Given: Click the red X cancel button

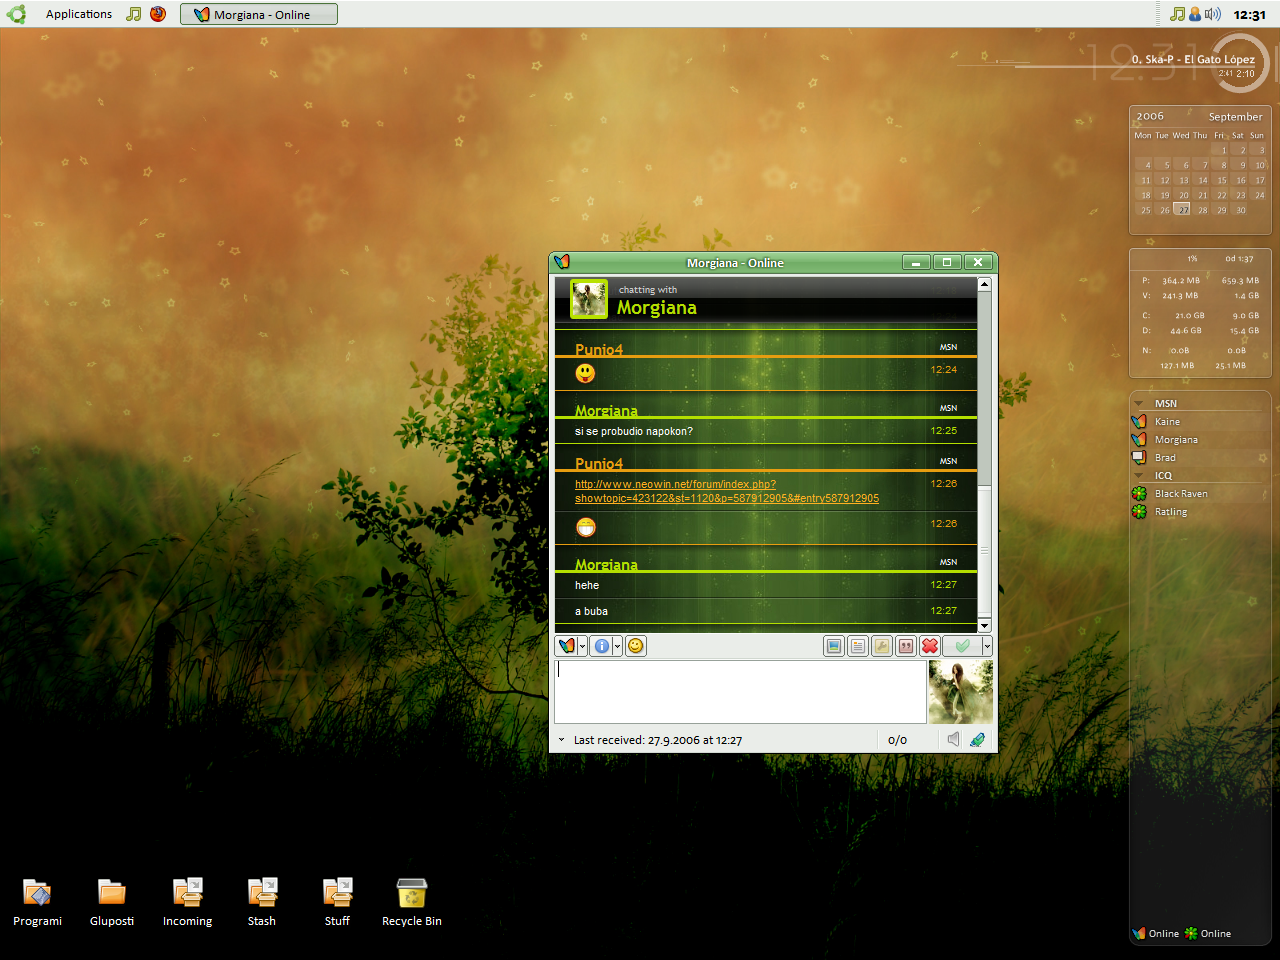Looking at the screenshot, I should point(930,646).
